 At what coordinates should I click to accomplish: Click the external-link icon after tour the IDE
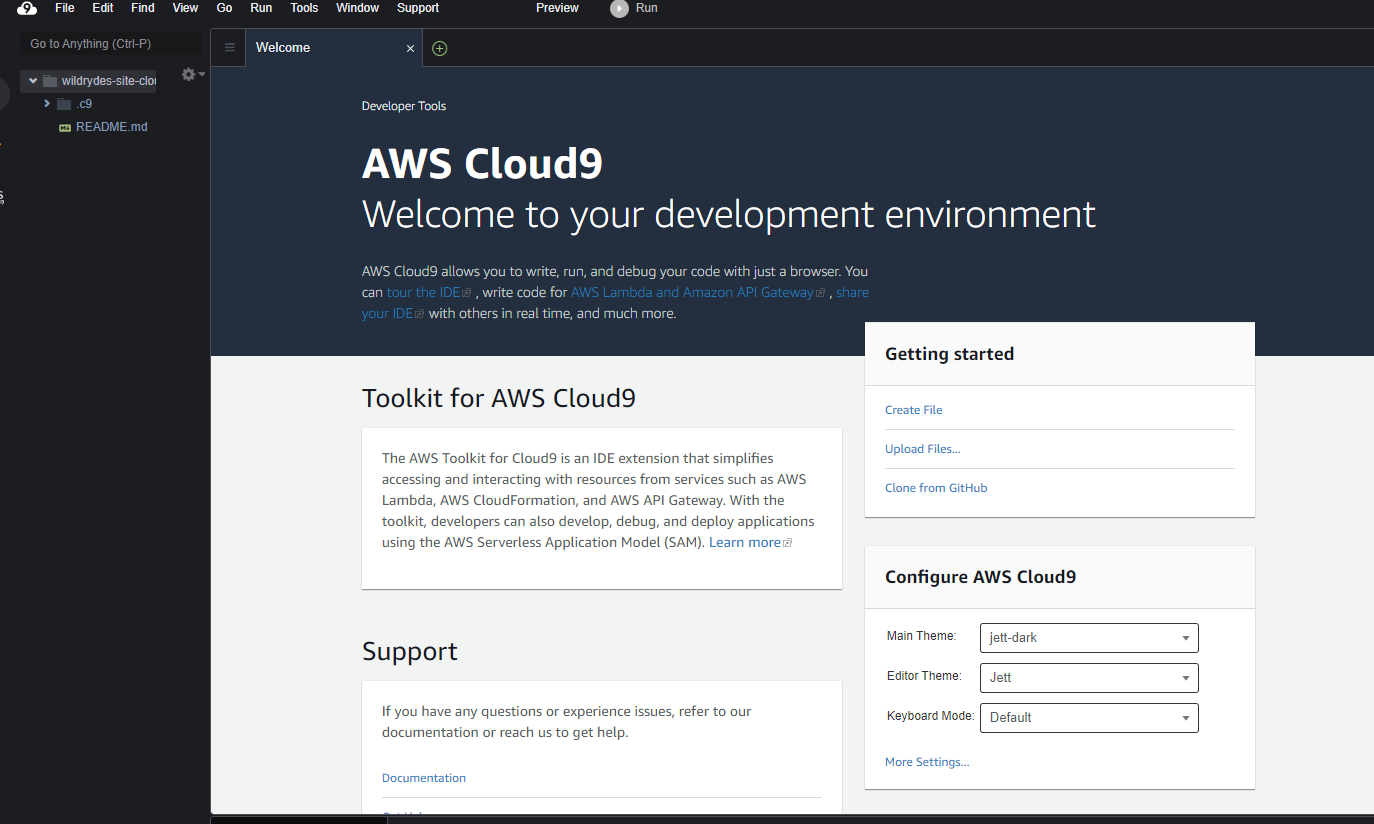pyautogui.click(x=469, y=292)
